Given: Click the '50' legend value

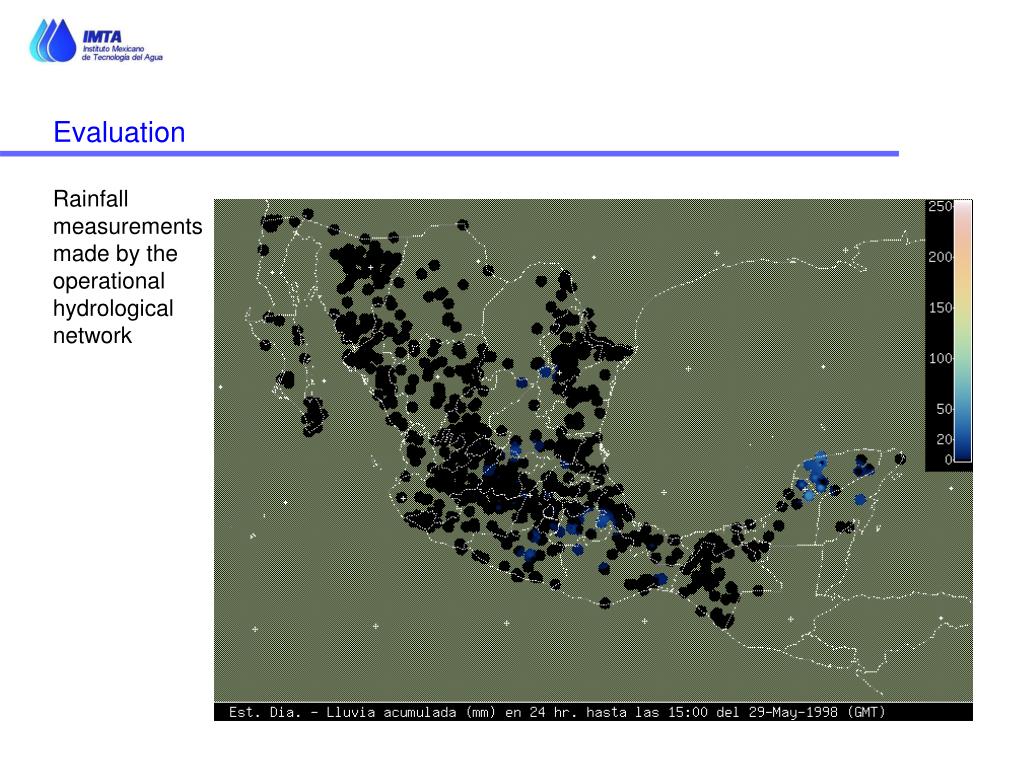Looking at the screenshot, I should coord(944,409).
